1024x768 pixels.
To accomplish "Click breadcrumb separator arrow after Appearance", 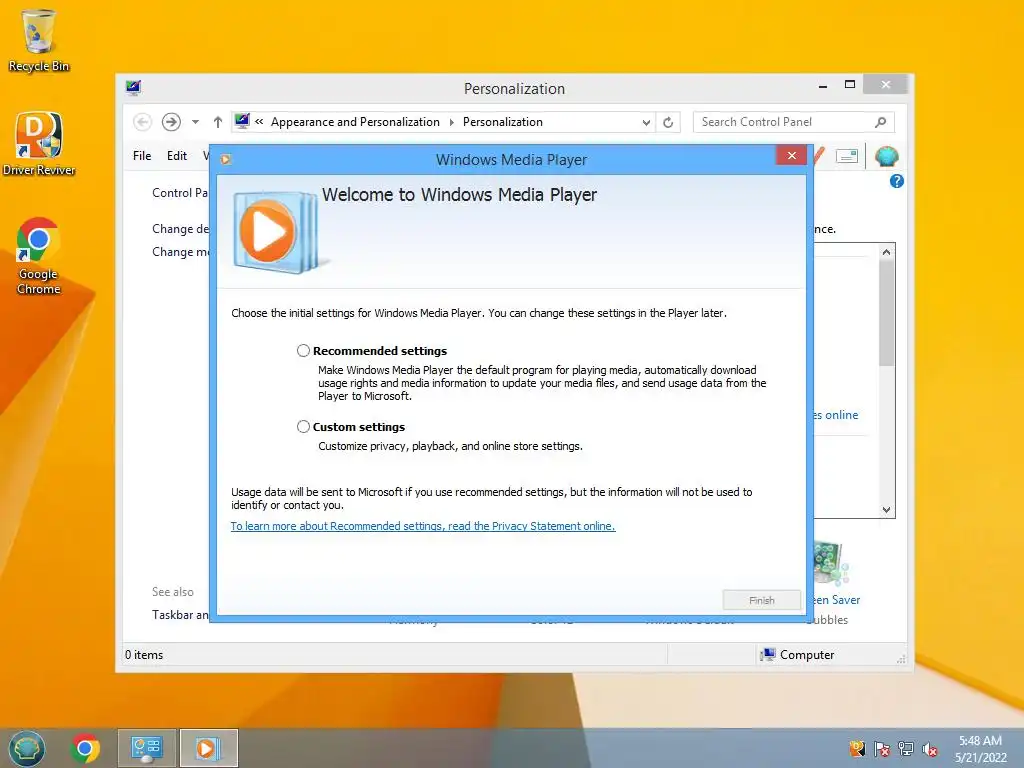I will 451,122.
